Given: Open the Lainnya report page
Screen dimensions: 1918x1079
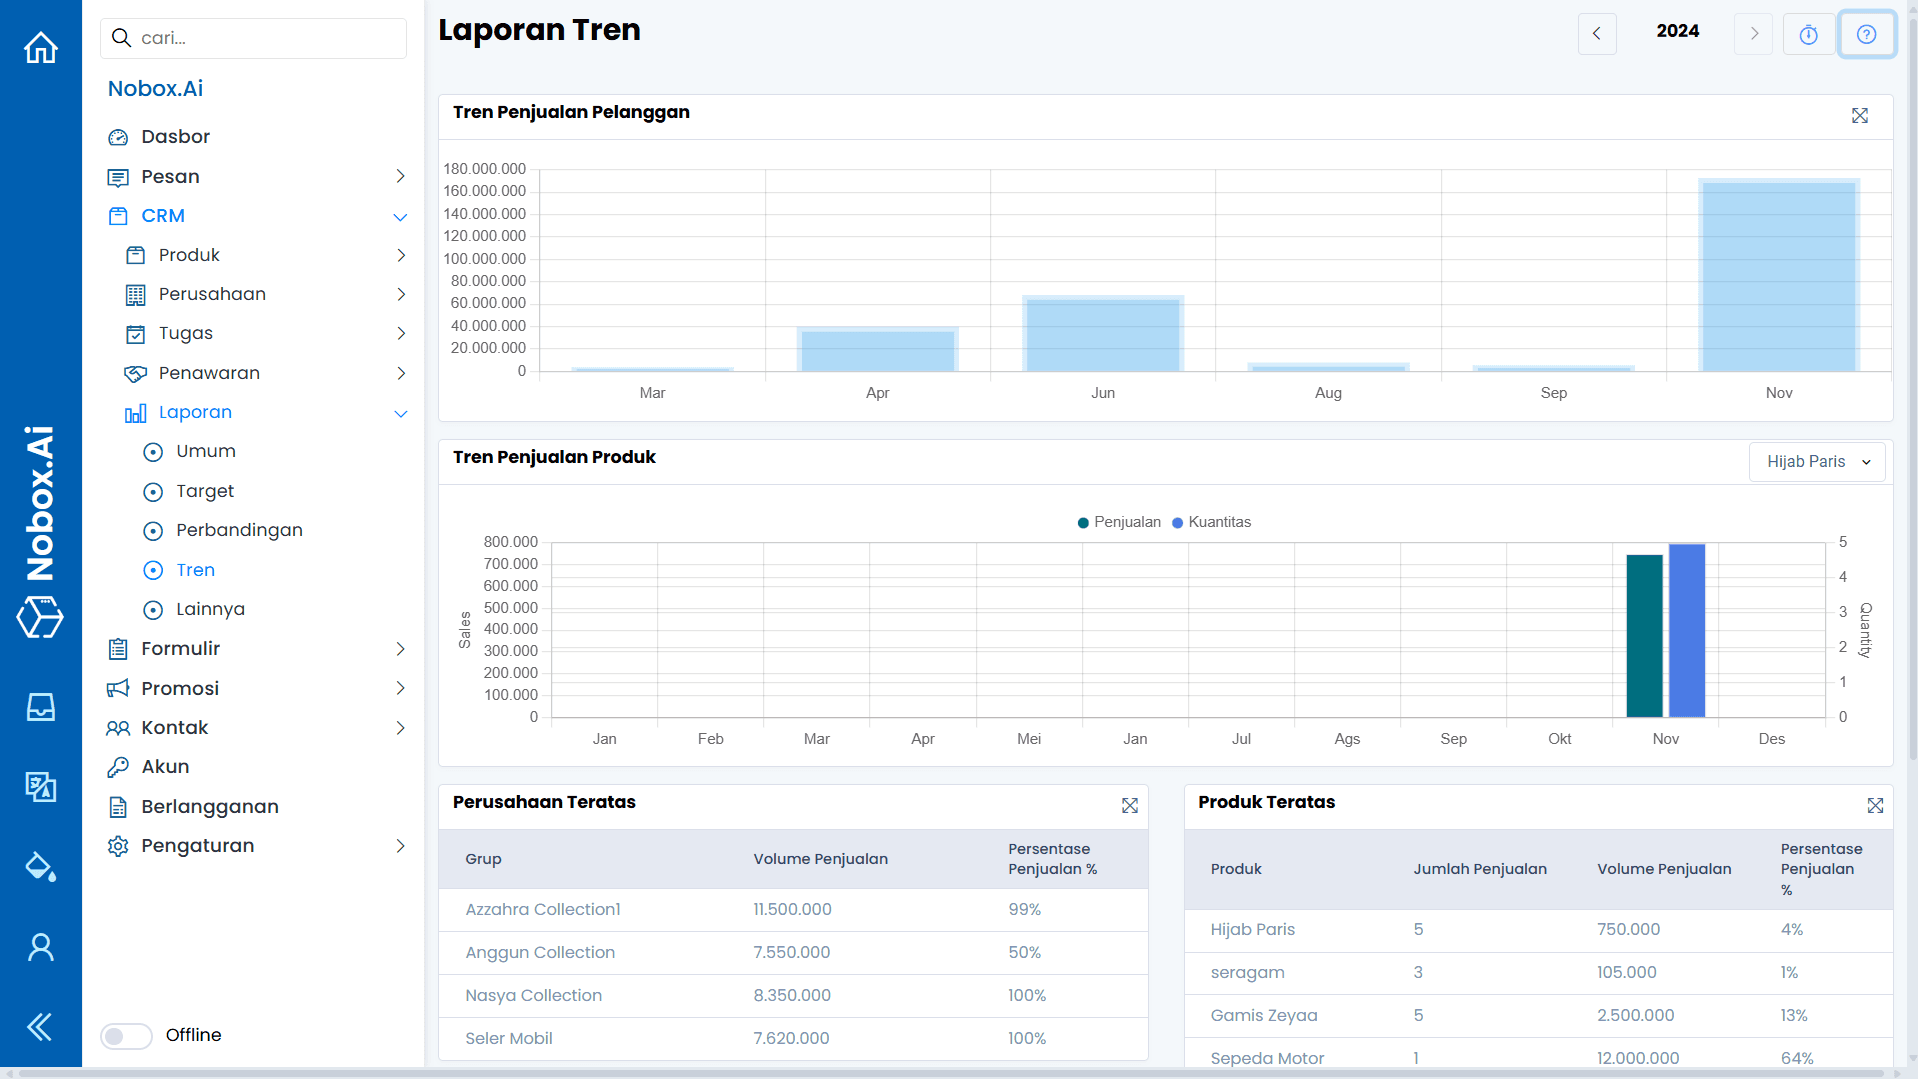Looking at the screenshot, I should point(210,609).
